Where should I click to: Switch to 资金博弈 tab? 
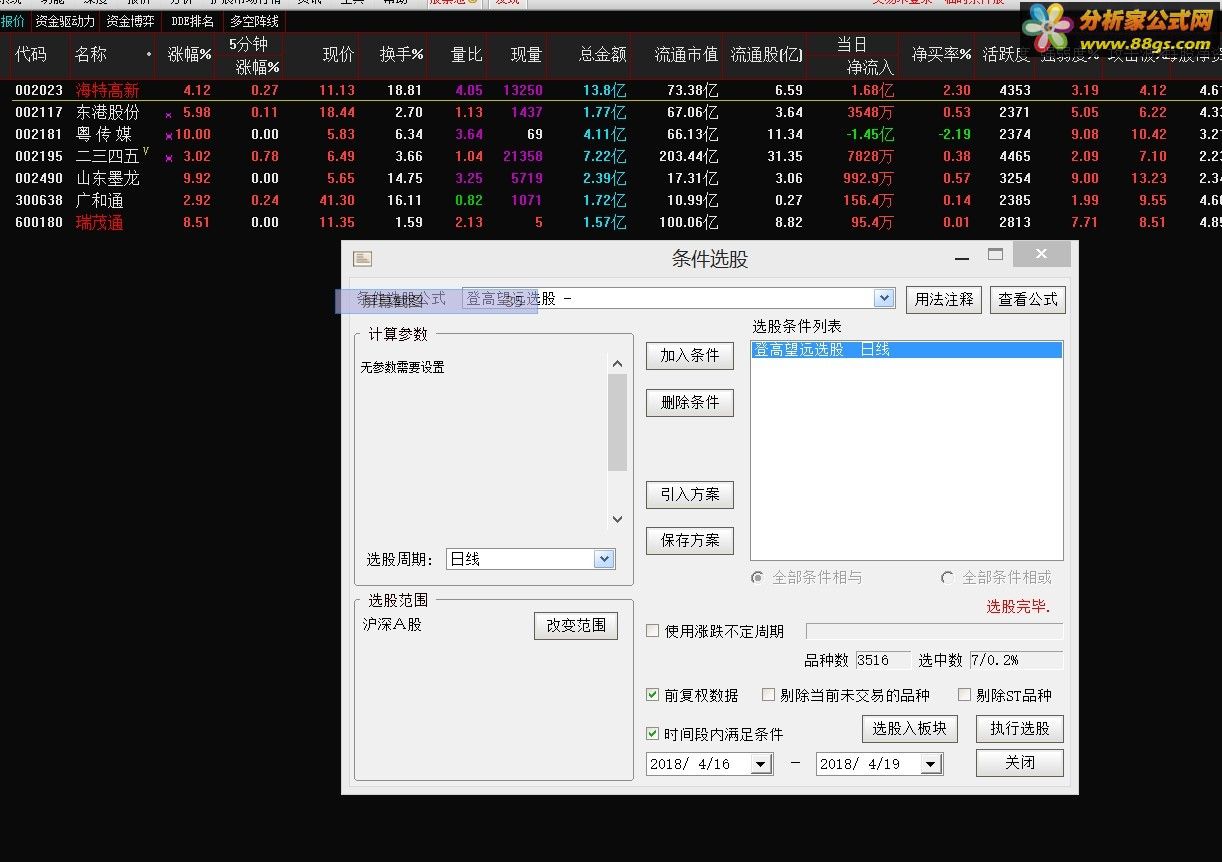[x=130, y=21]
